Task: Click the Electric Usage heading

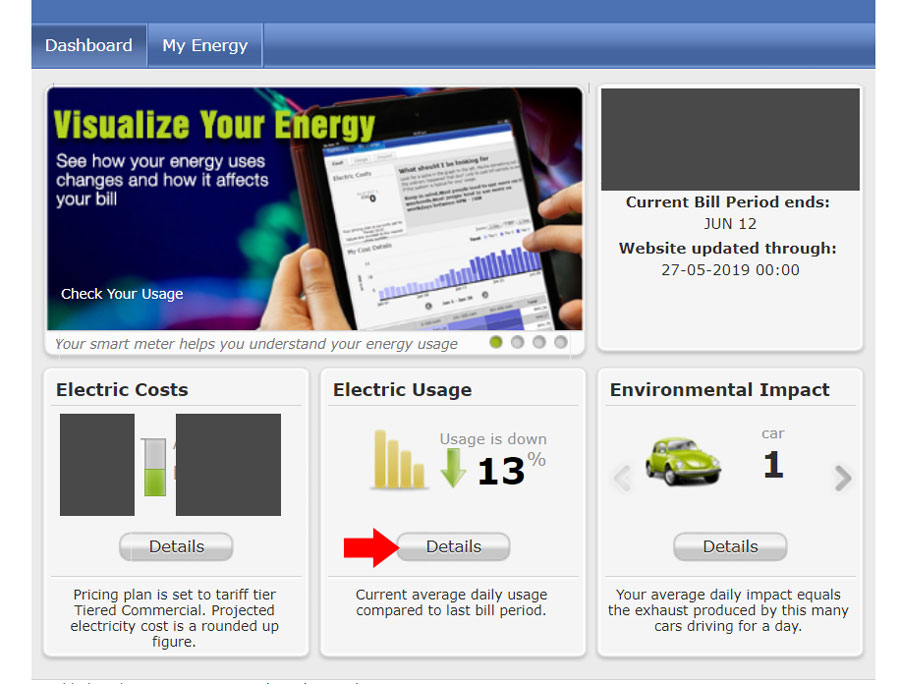Action: click(402, 390)
